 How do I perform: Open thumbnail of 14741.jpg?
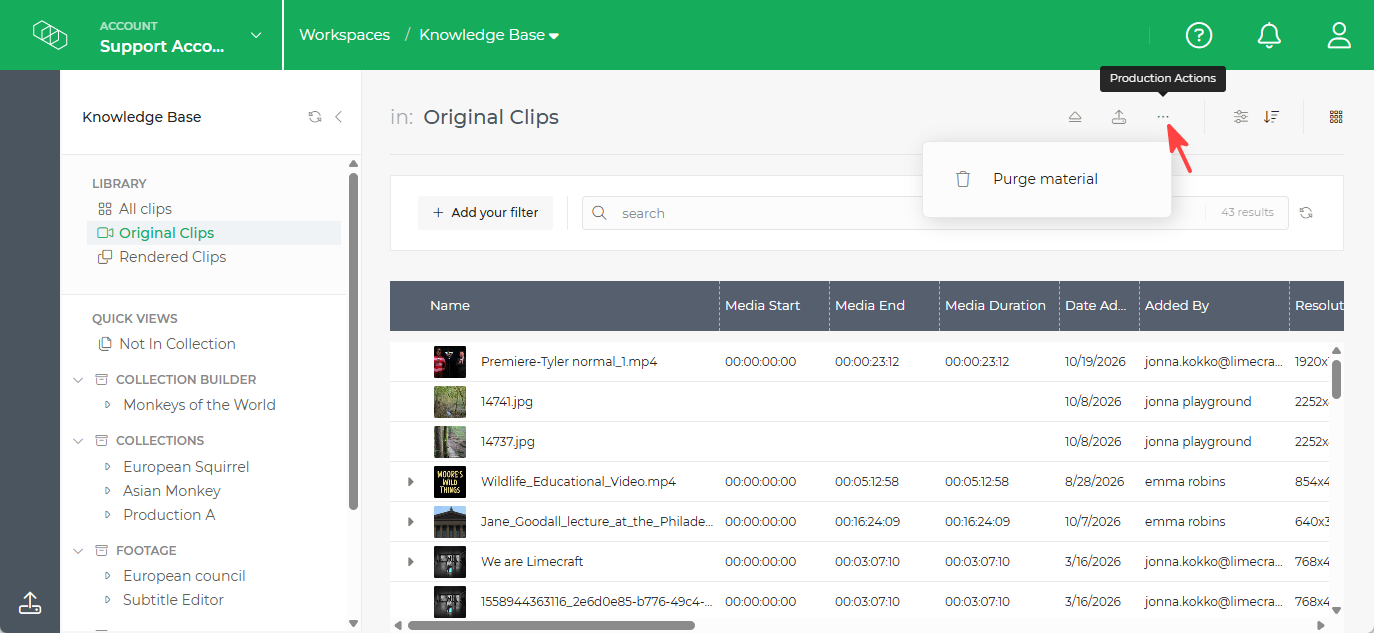tap(450, 402)
